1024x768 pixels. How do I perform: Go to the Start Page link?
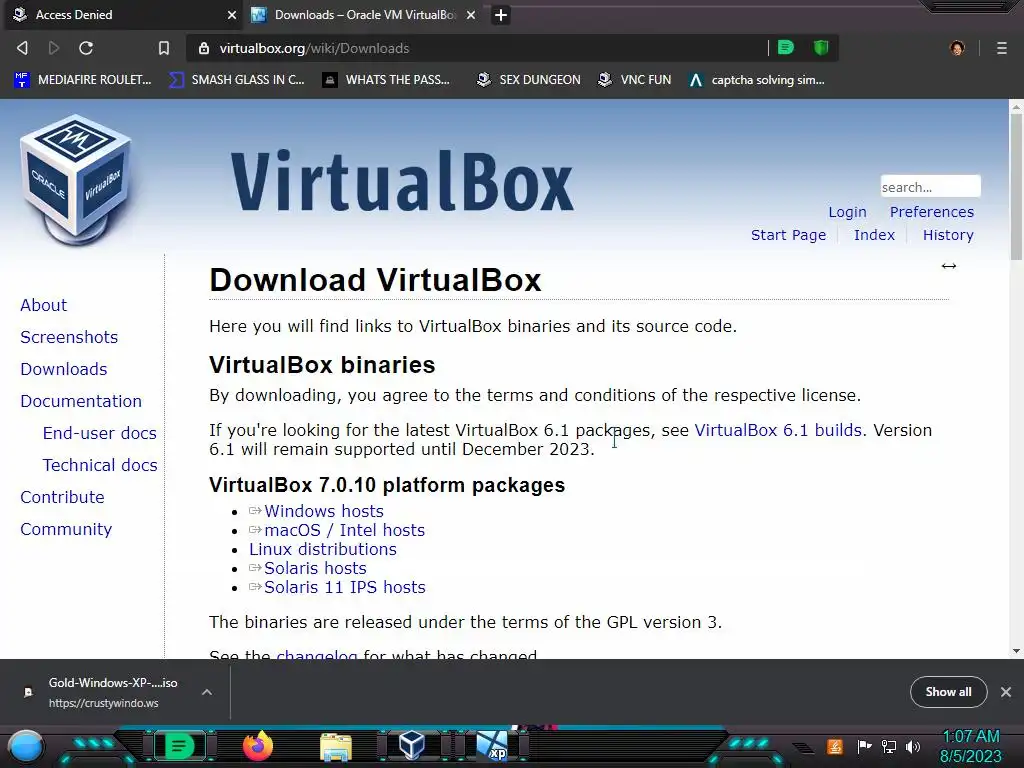click(788, 235)
